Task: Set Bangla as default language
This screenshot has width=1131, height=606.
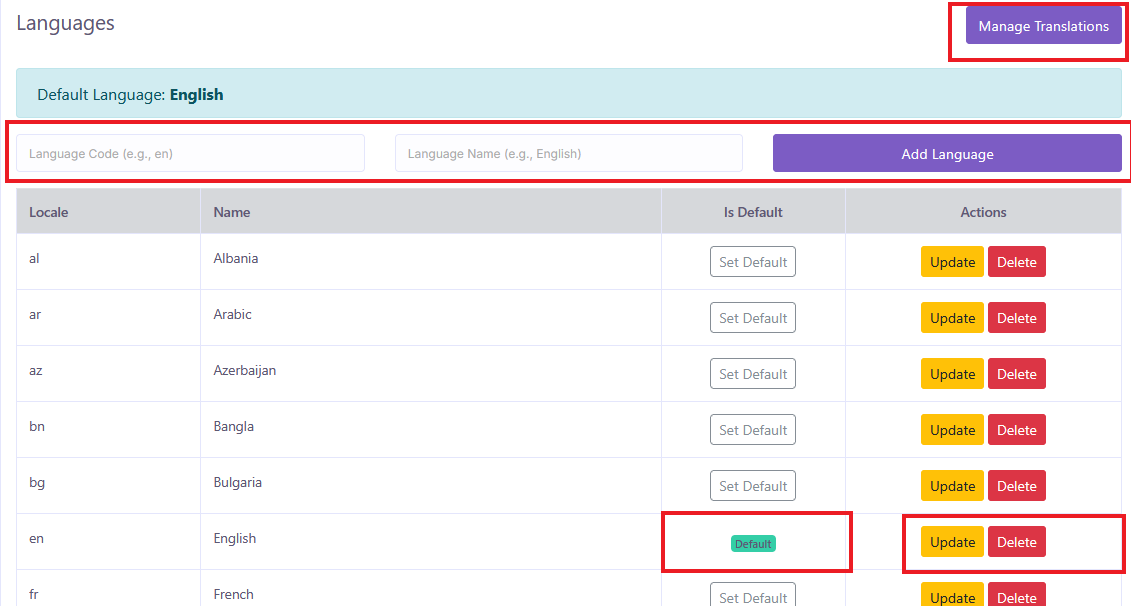Action: 753,430
